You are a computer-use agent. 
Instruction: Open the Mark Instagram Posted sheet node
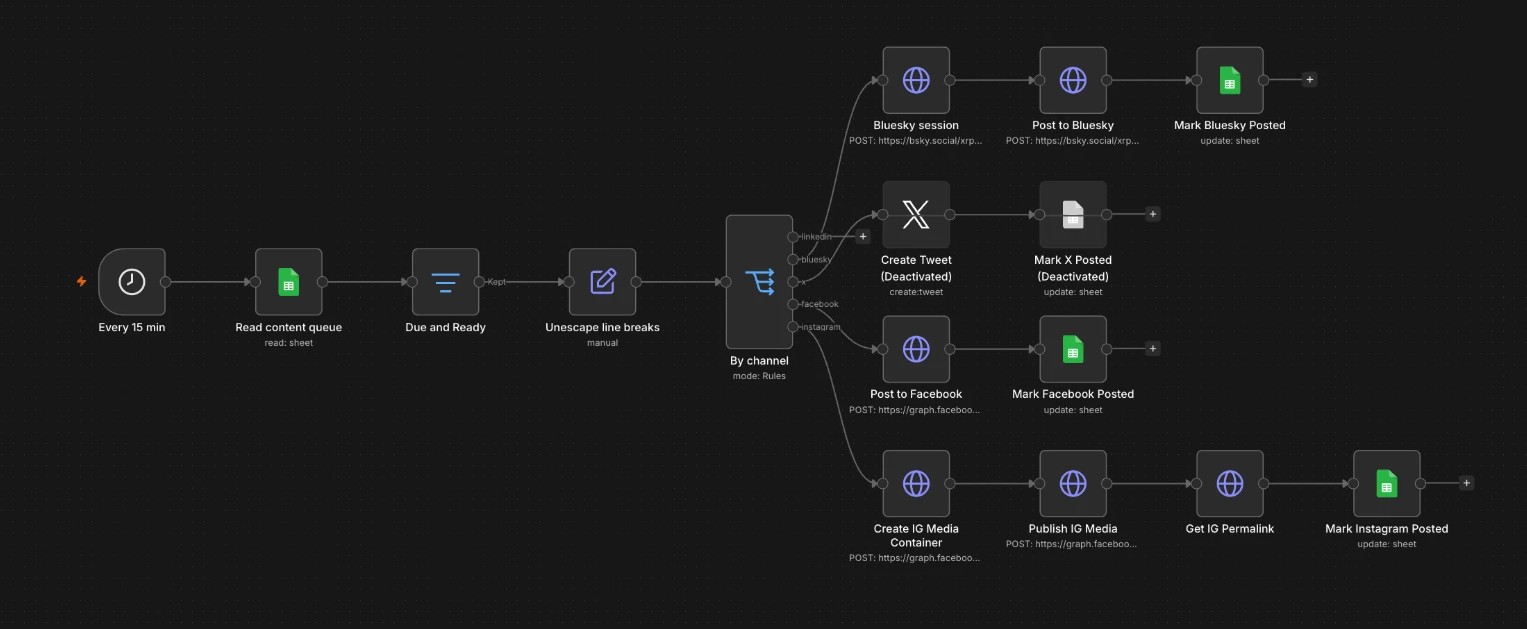click(x=1387, y=484)
